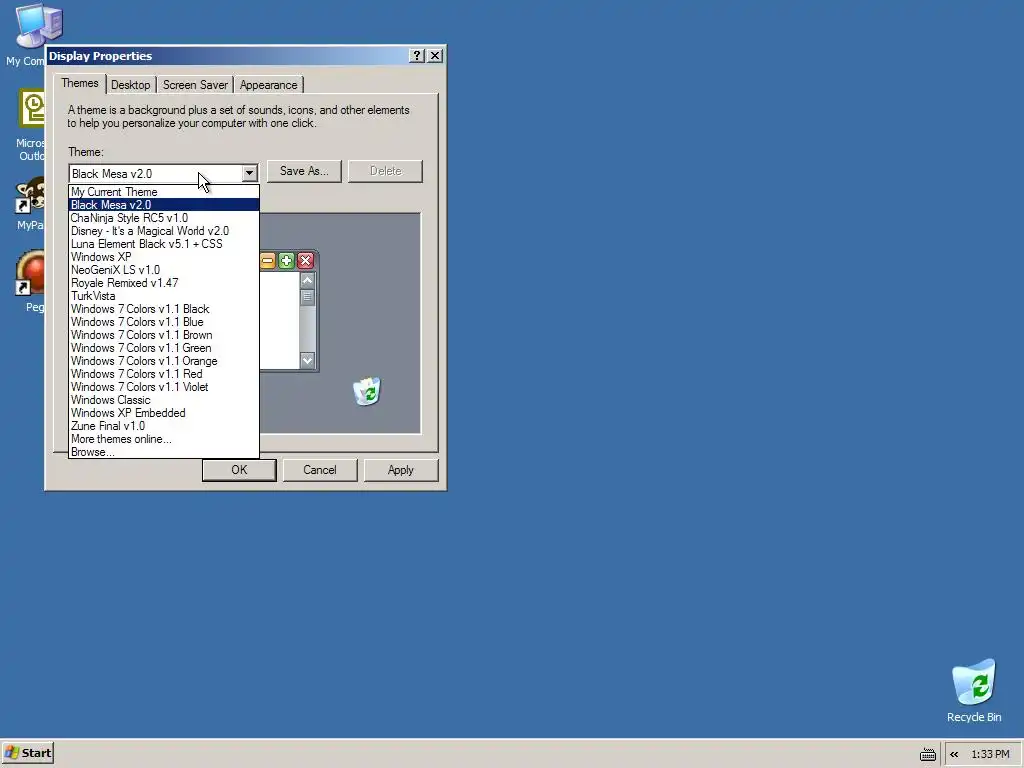Select the Windows XP theme entry
The height and width of the screenshot is (768, 1024).
(164, 257)
